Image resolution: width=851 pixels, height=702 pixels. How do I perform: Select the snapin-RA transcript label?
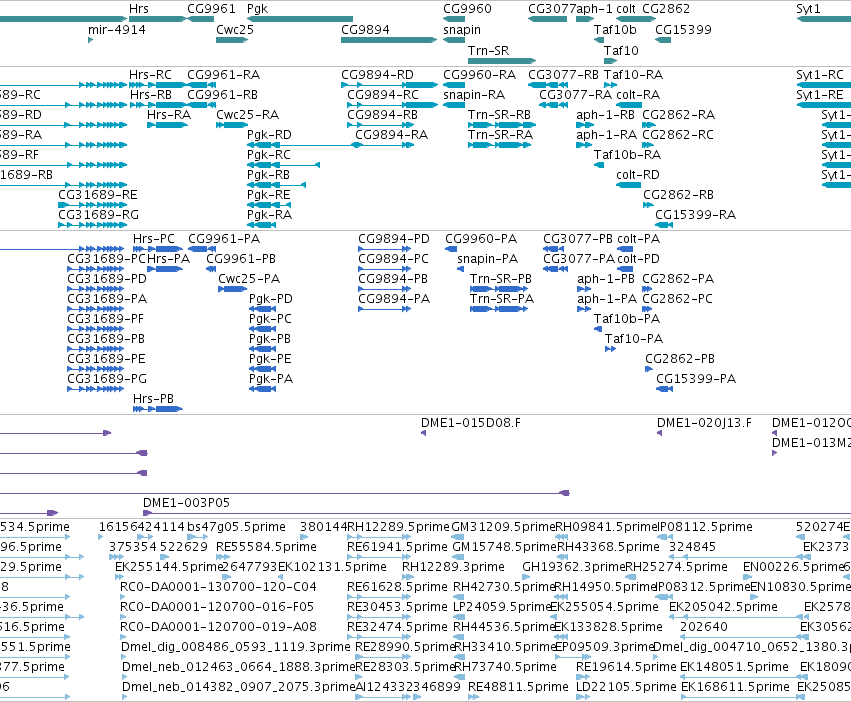474,94
